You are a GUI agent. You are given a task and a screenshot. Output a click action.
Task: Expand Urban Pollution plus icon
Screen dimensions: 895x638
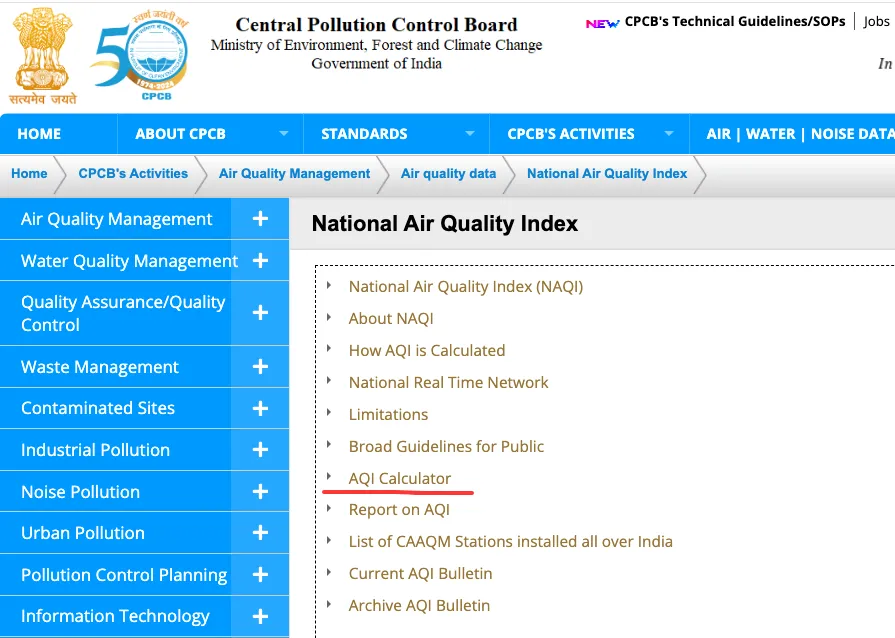pos(260,532)
